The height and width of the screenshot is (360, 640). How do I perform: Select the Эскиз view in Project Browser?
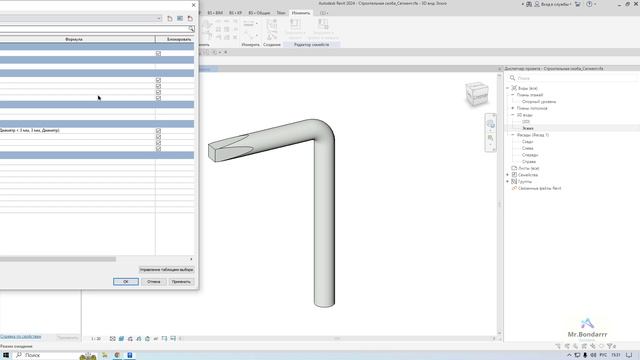pyautogui.click(x=528, y=128)
